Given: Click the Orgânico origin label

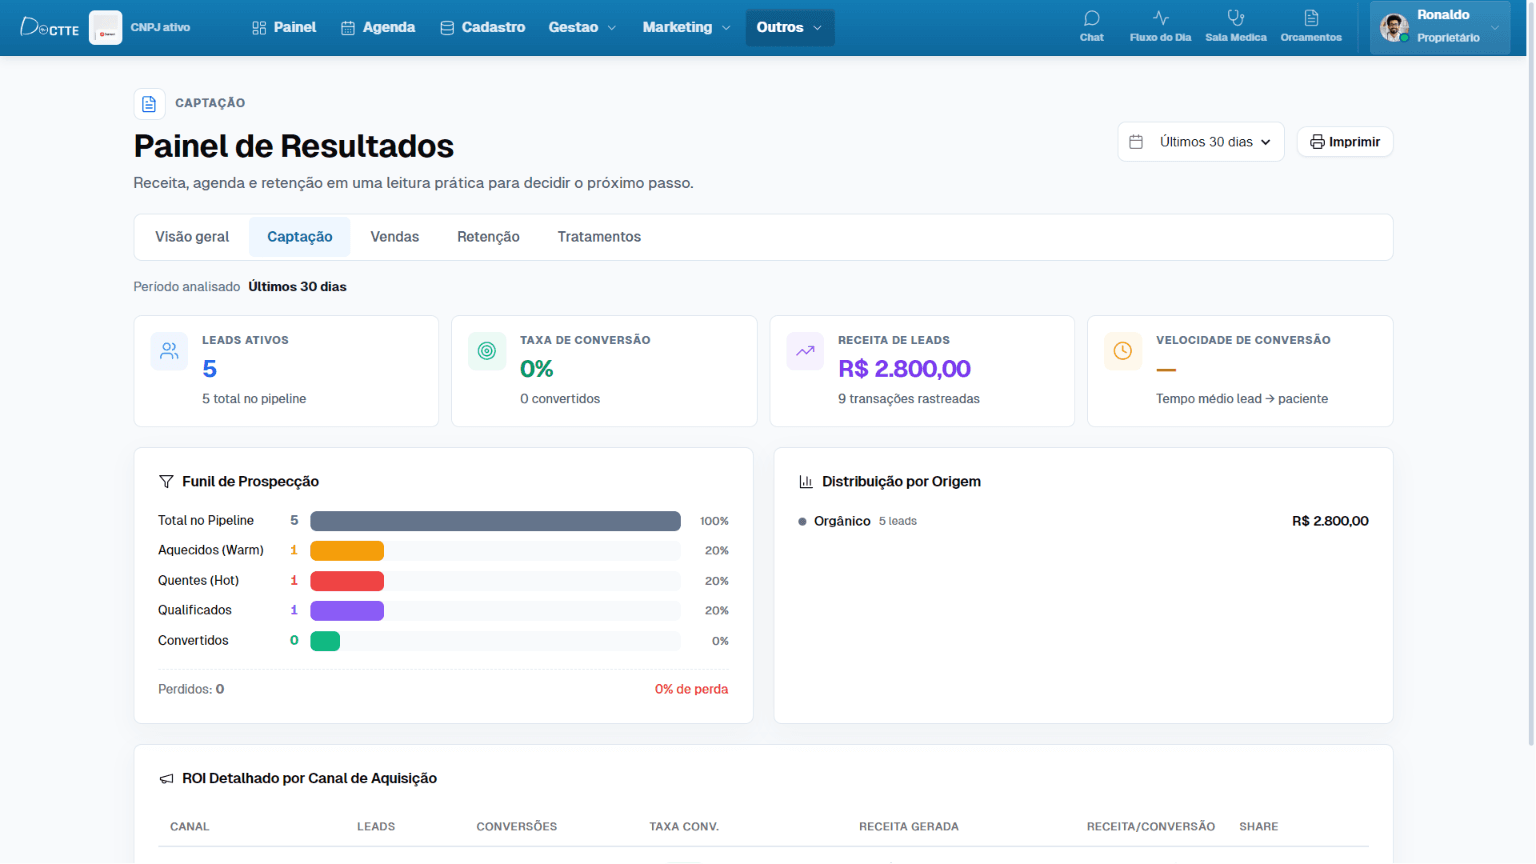Looking at the screenshot, I should (842, 521).
